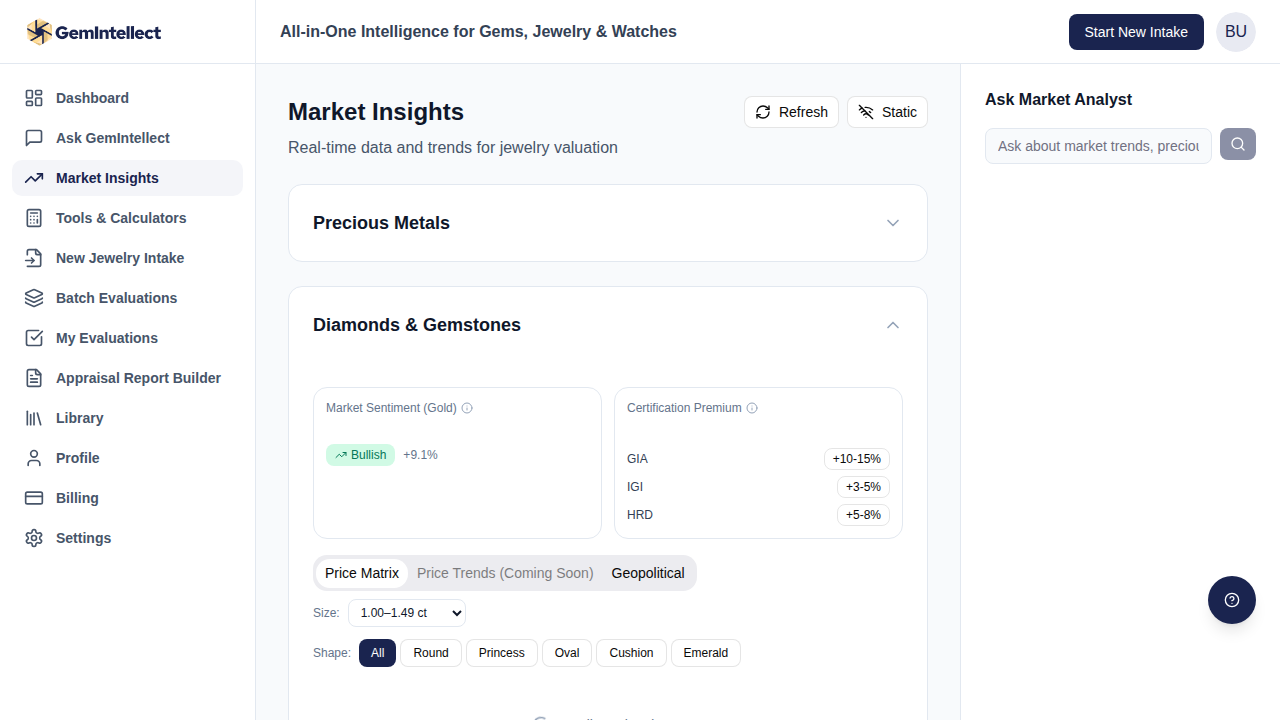Open Dashboard via its grid icon
The width and height of the screenshot is (1280, 720).
(x=34, y=98)
